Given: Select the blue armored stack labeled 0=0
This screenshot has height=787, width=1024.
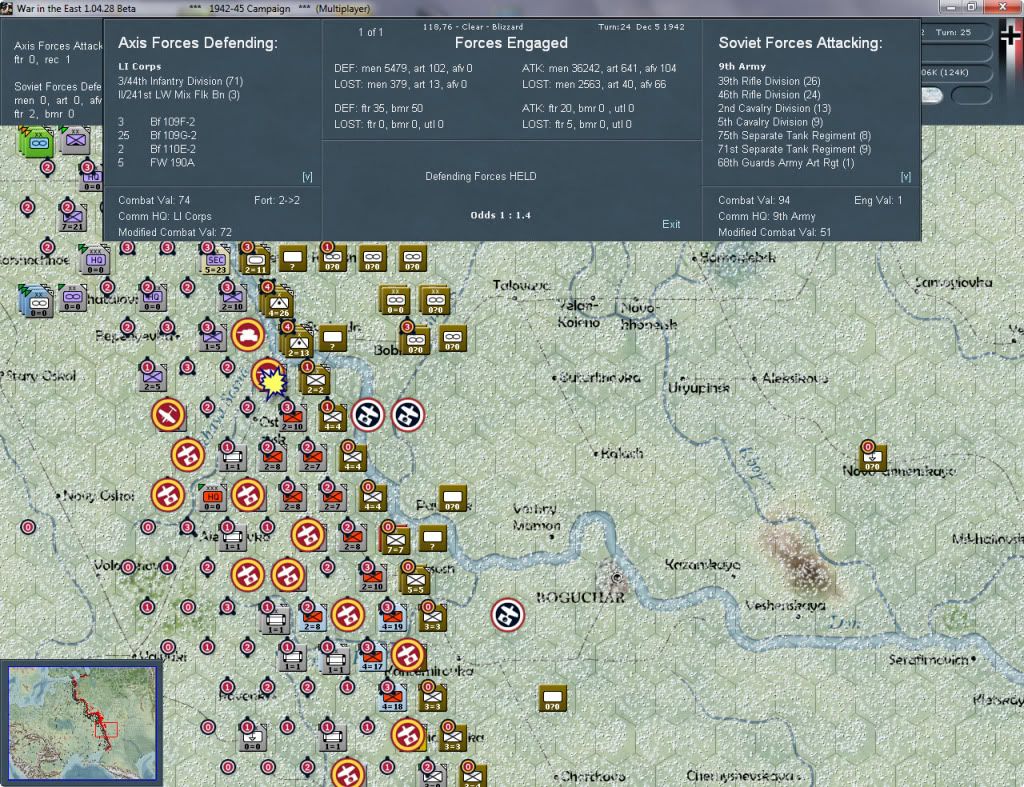Looking at the screenshot, I should (x=37, y=301).
